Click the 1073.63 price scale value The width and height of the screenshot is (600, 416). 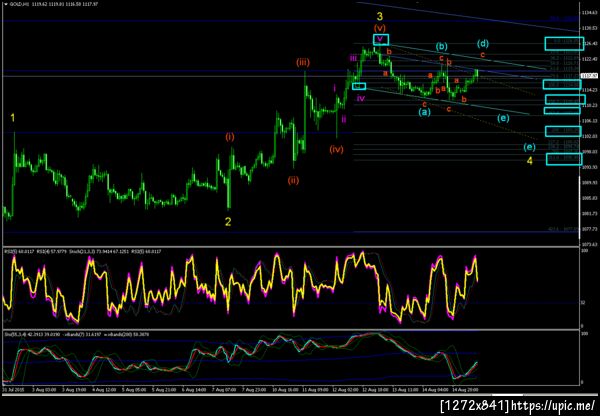tap(588, 244)
